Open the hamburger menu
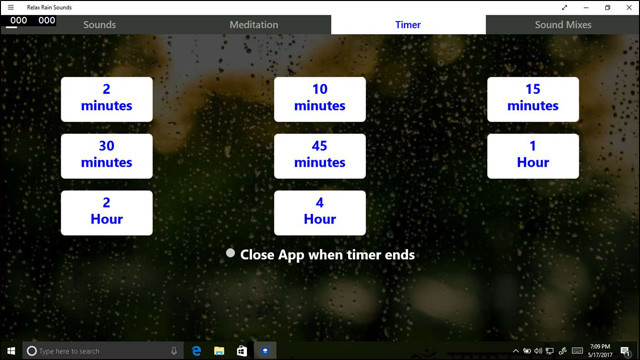This screenshot has width=640, height=360. point(11,7)
